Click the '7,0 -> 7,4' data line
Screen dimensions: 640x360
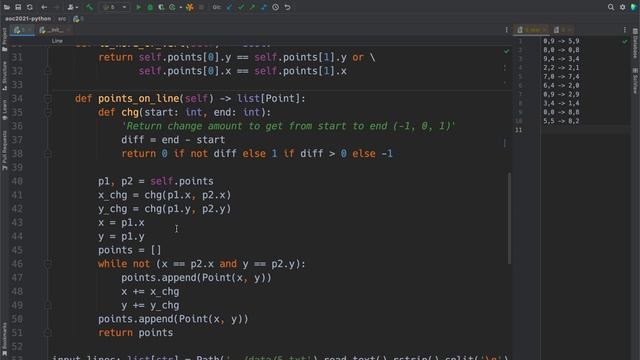tap(561, 76)
